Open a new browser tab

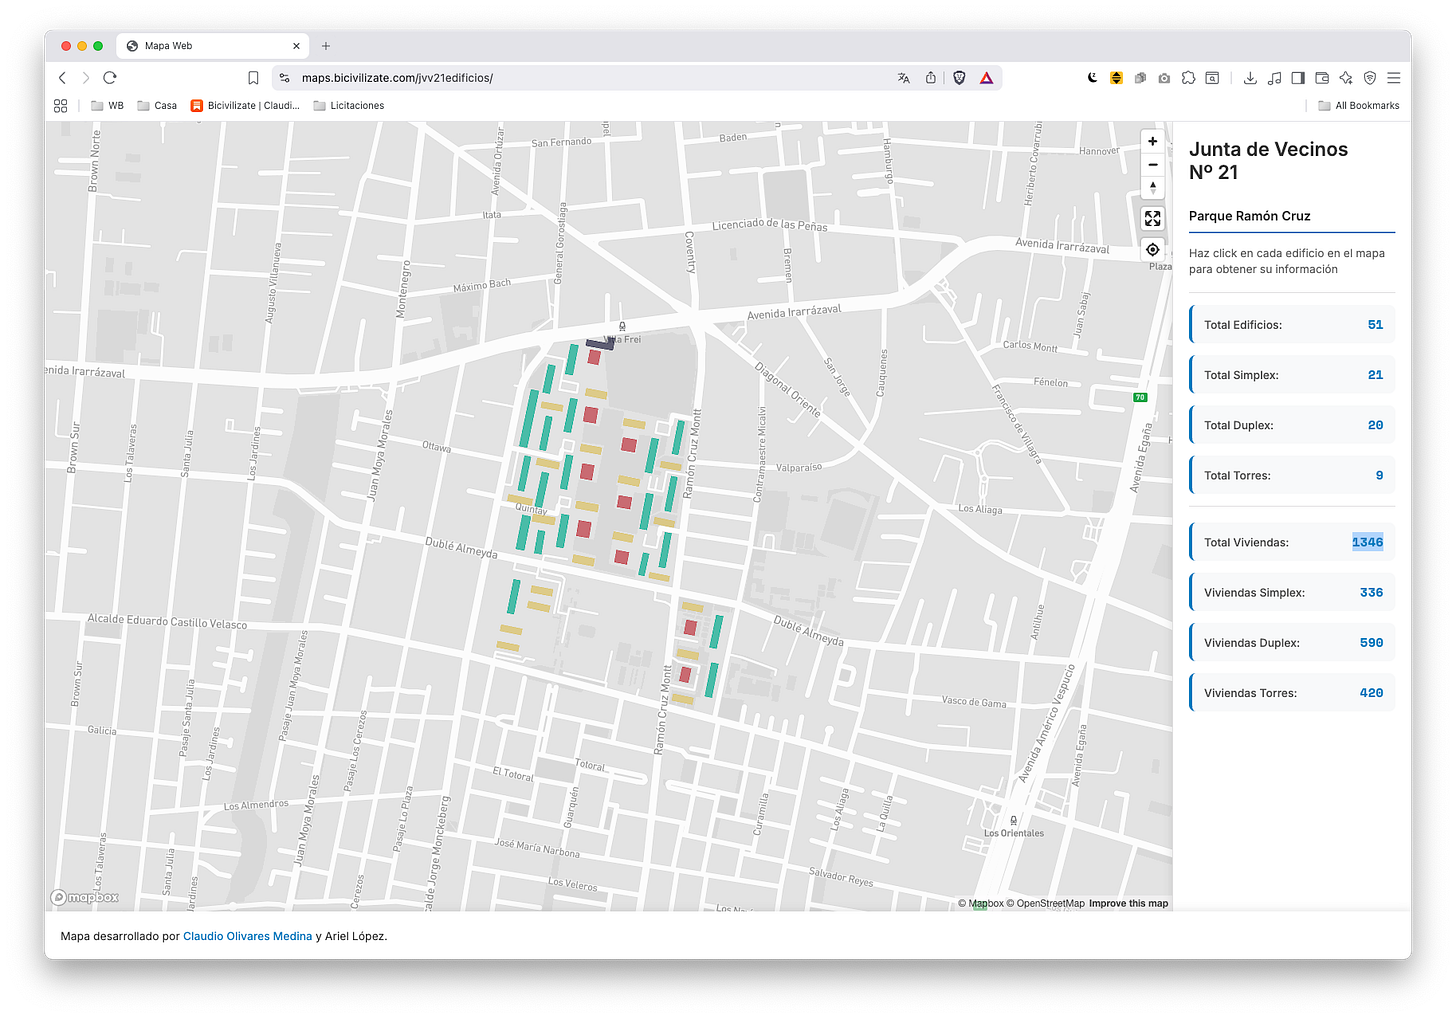tap(326, 46)
